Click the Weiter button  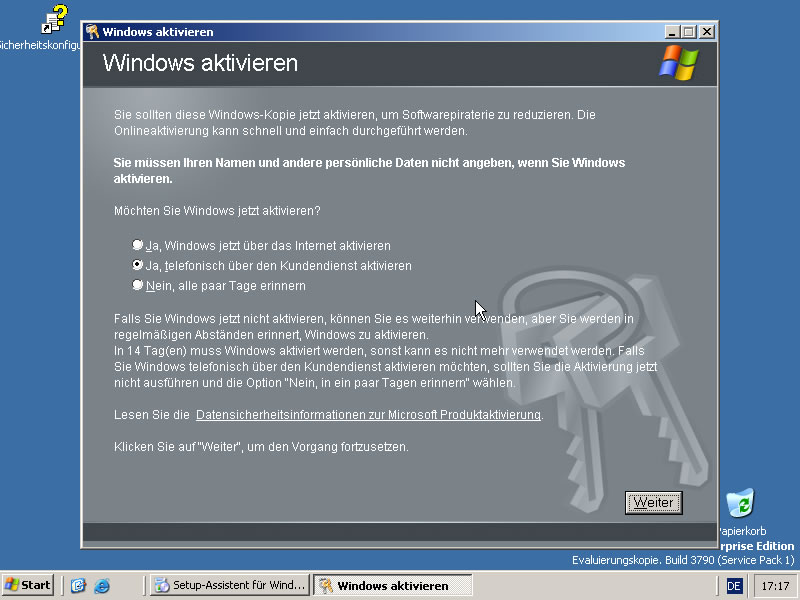(x=654, y=503)
